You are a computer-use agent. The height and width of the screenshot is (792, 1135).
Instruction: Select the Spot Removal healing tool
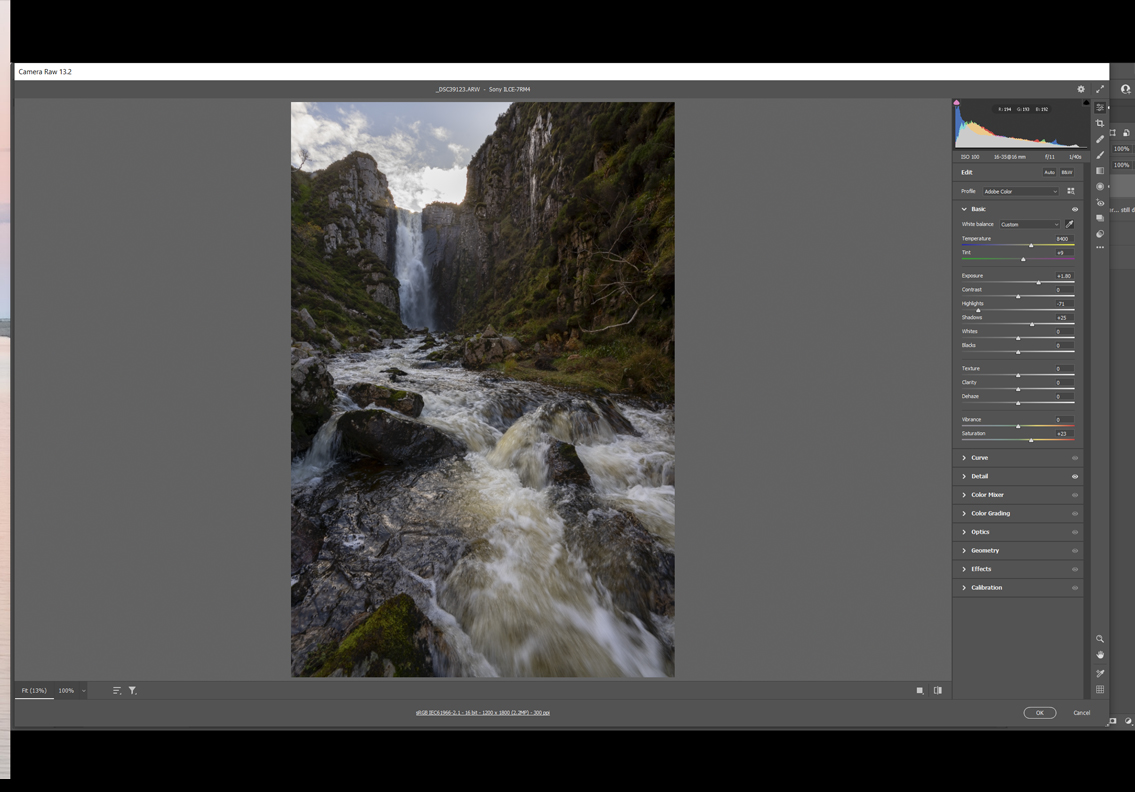point(1100,139)
